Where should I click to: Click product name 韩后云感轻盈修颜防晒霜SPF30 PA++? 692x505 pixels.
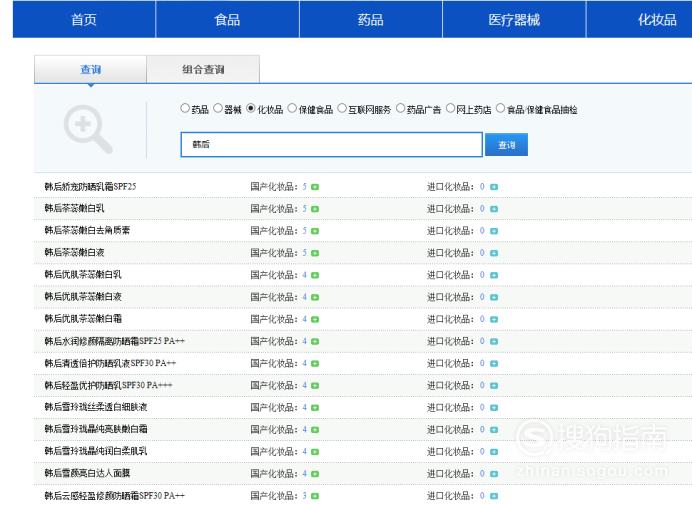pyautogui.click(x=114, y=495)
